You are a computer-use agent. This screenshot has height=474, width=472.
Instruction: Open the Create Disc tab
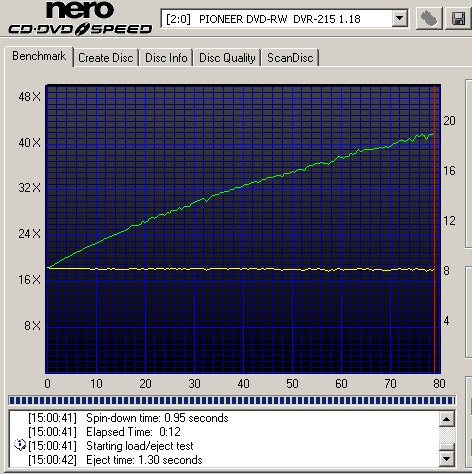coord(106,58)
